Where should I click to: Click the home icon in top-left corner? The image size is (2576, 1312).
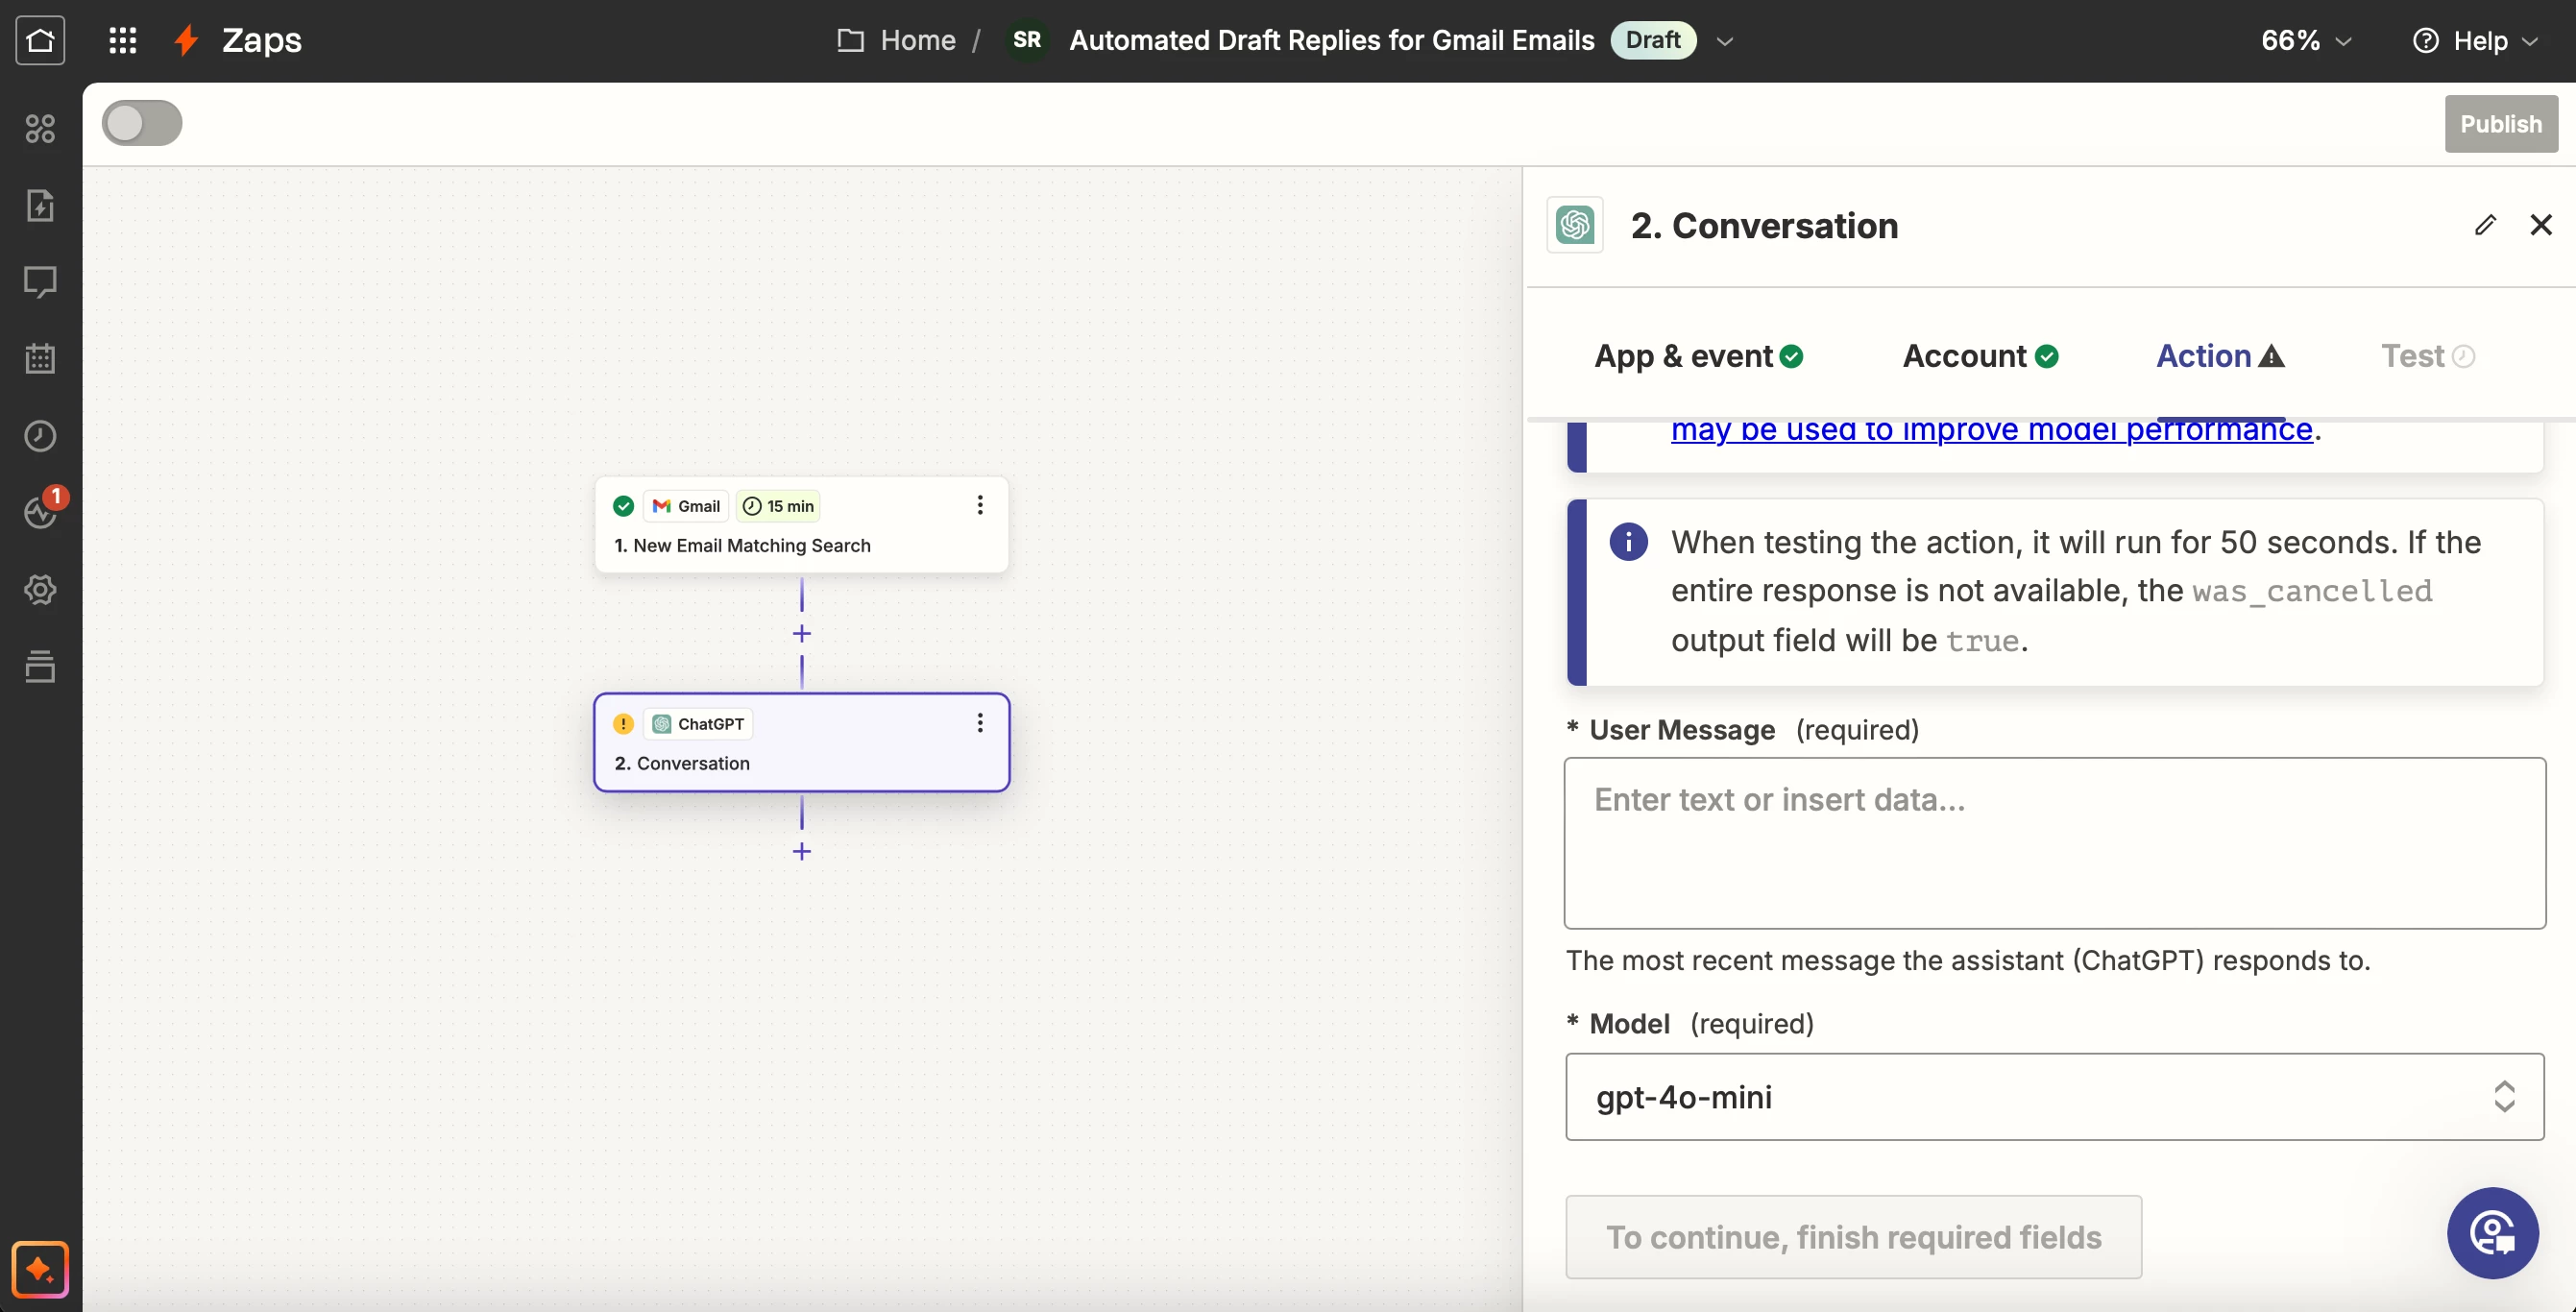(40, 40)
